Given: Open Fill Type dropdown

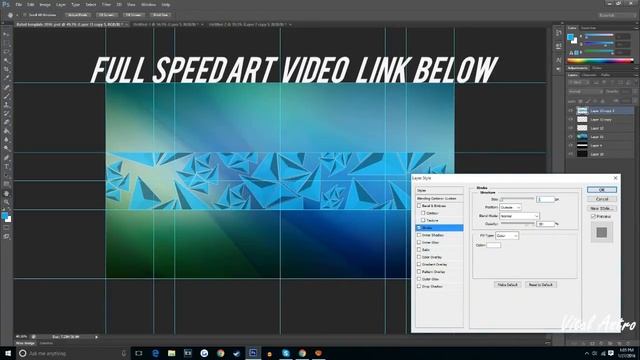Looking at the screenshot, I should (507, 236).
